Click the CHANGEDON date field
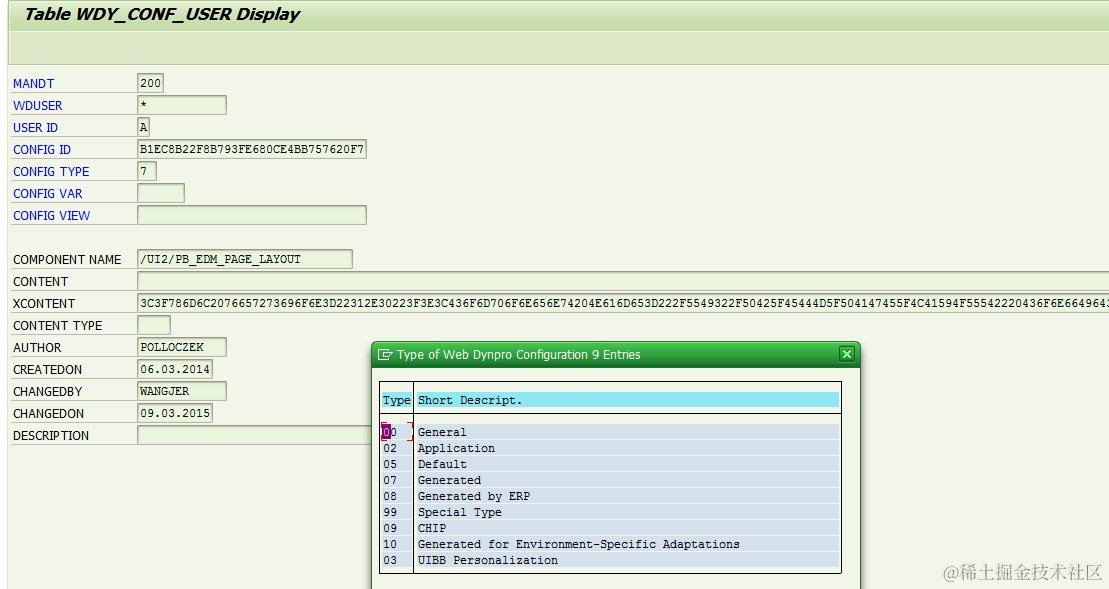Viewport: 1109px width, 589px height. pos(175,413)
